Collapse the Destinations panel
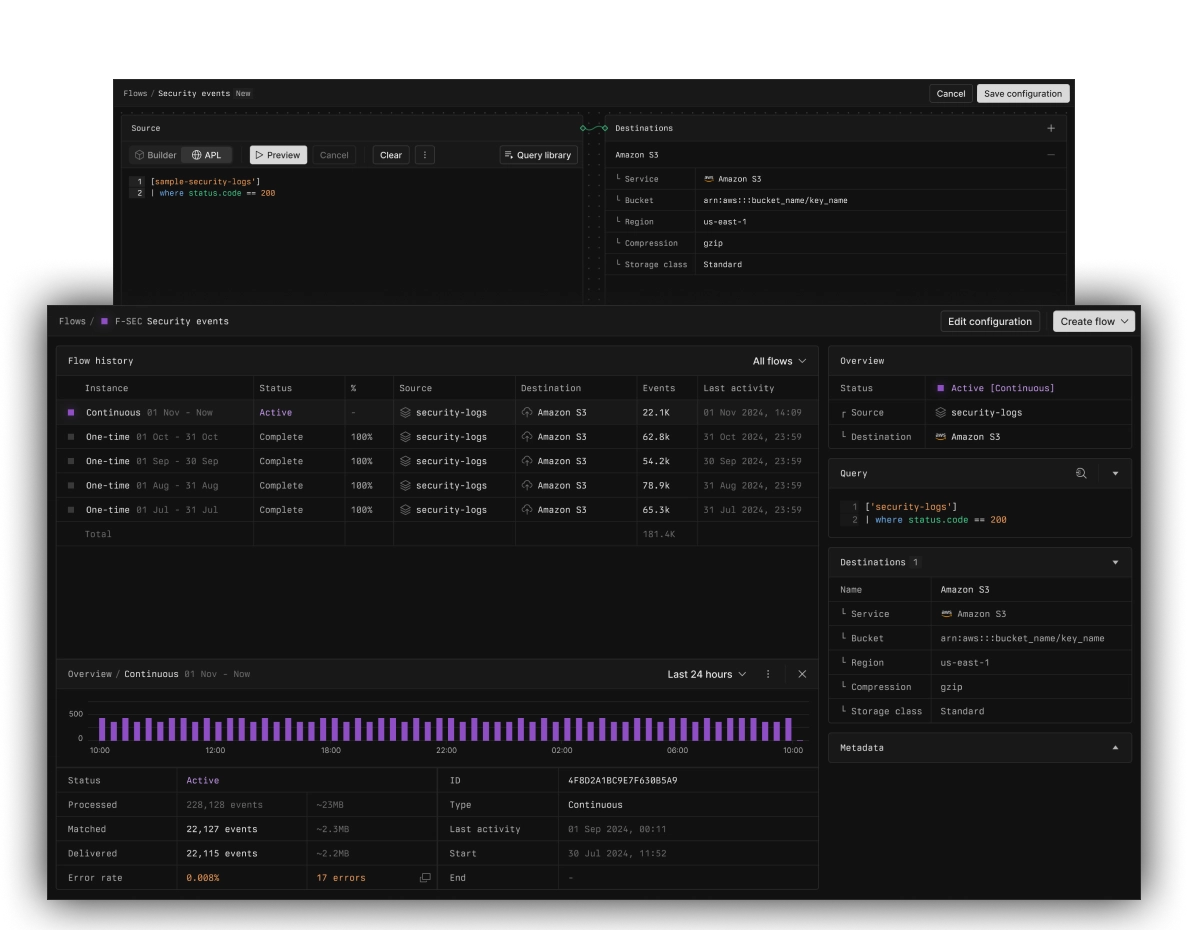This screenshot has width=1188, height=930. tap(1117, 562)
